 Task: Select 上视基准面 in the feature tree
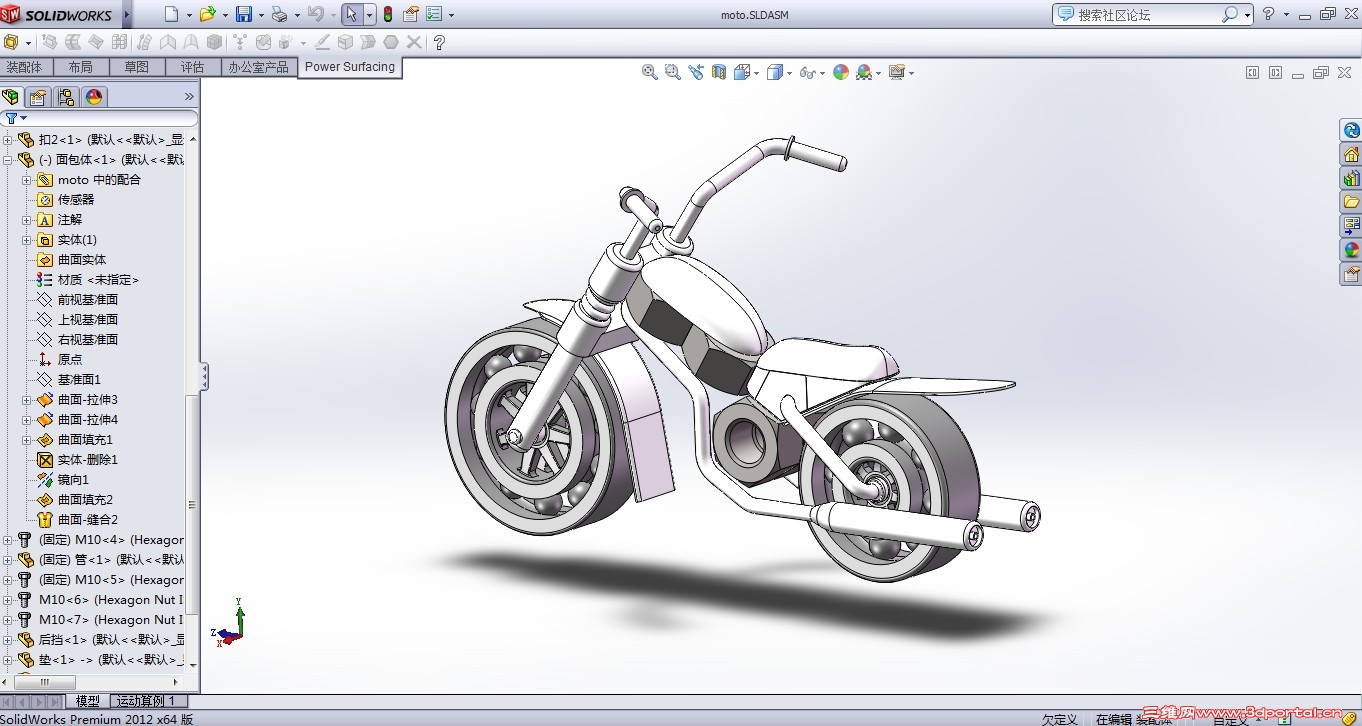pyautogui.click(x=88, y=320)
